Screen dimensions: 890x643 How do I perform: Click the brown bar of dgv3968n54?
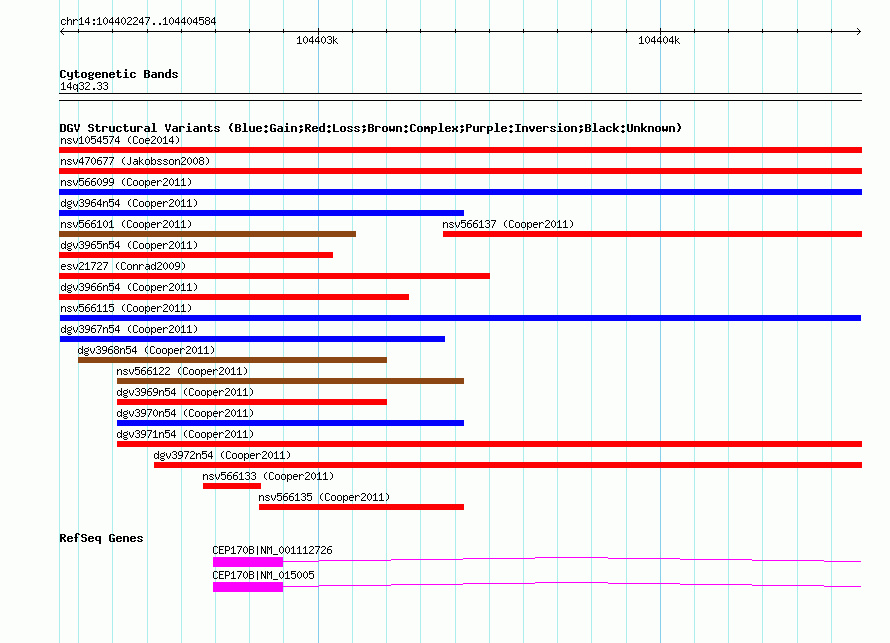click(232, 360)
